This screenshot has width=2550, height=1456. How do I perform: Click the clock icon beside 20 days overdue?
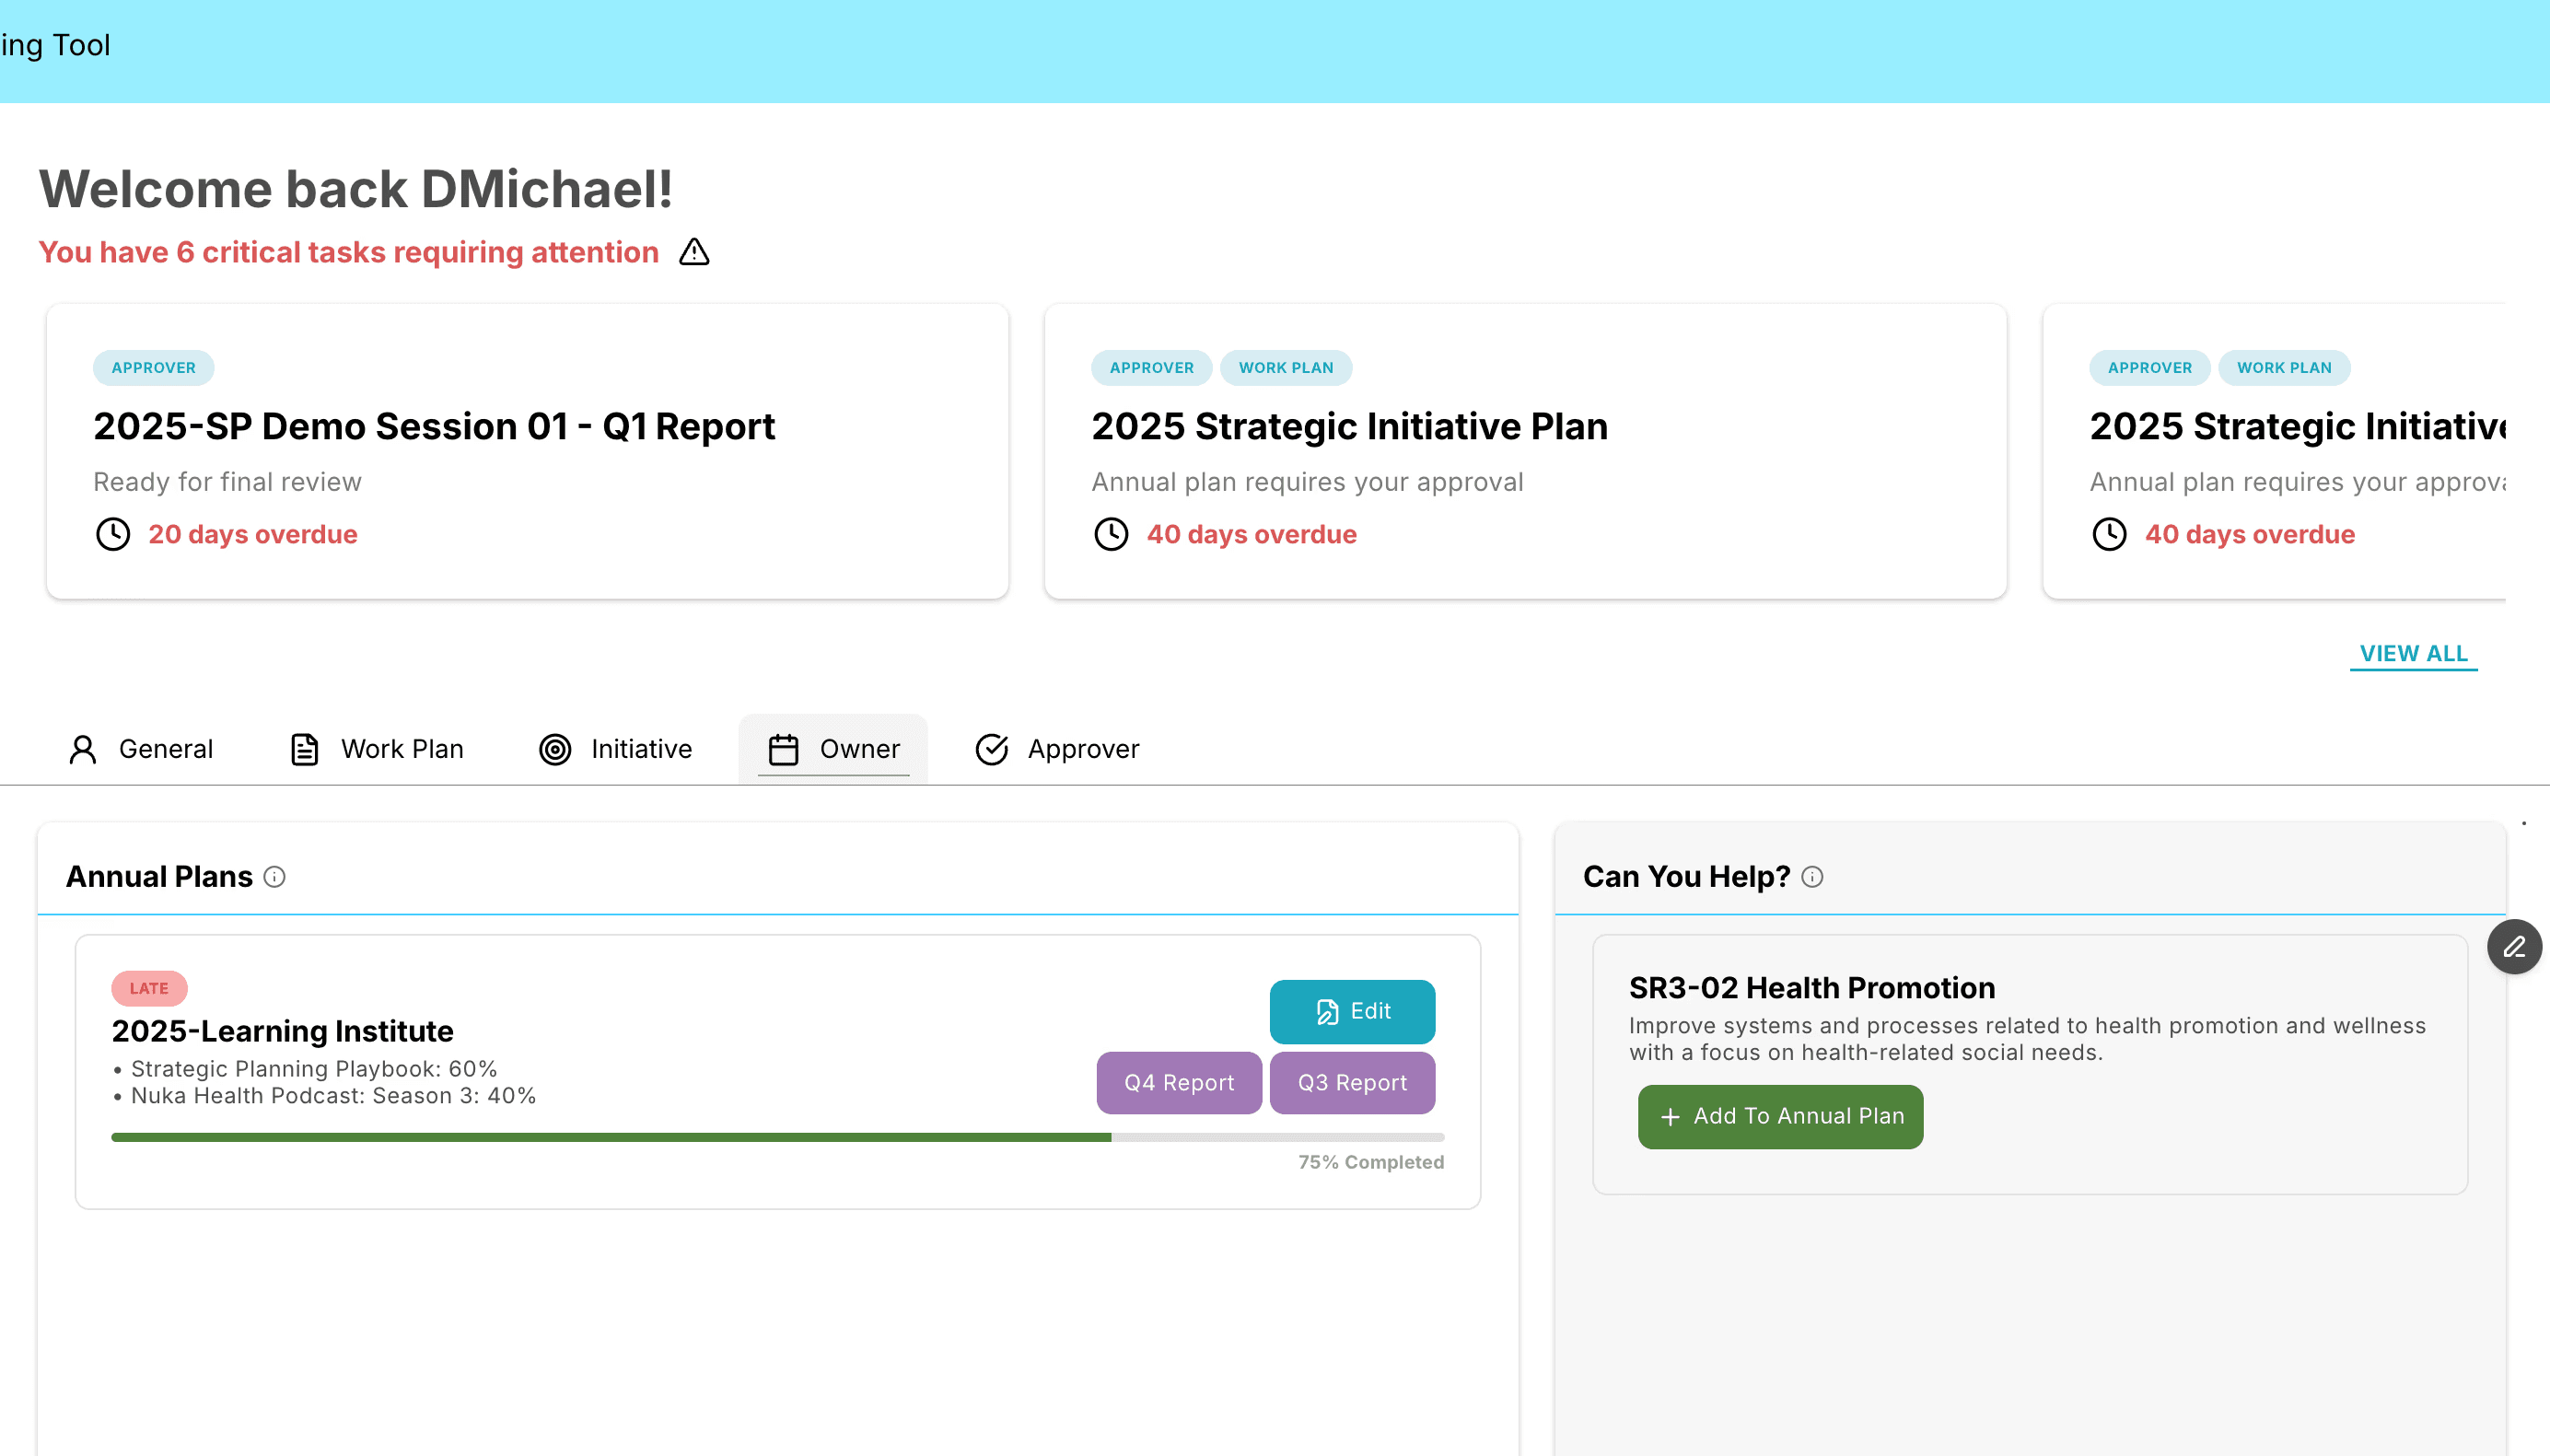(x=113, y=534)
